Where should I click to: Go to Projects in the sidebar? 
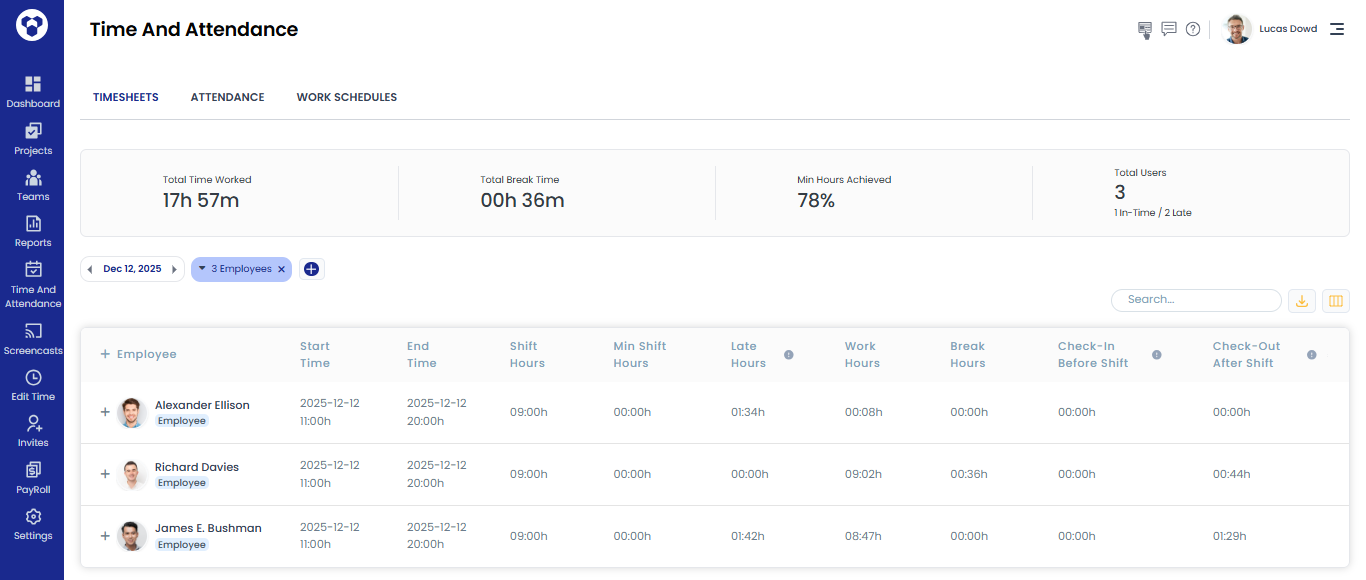[33, 132]
